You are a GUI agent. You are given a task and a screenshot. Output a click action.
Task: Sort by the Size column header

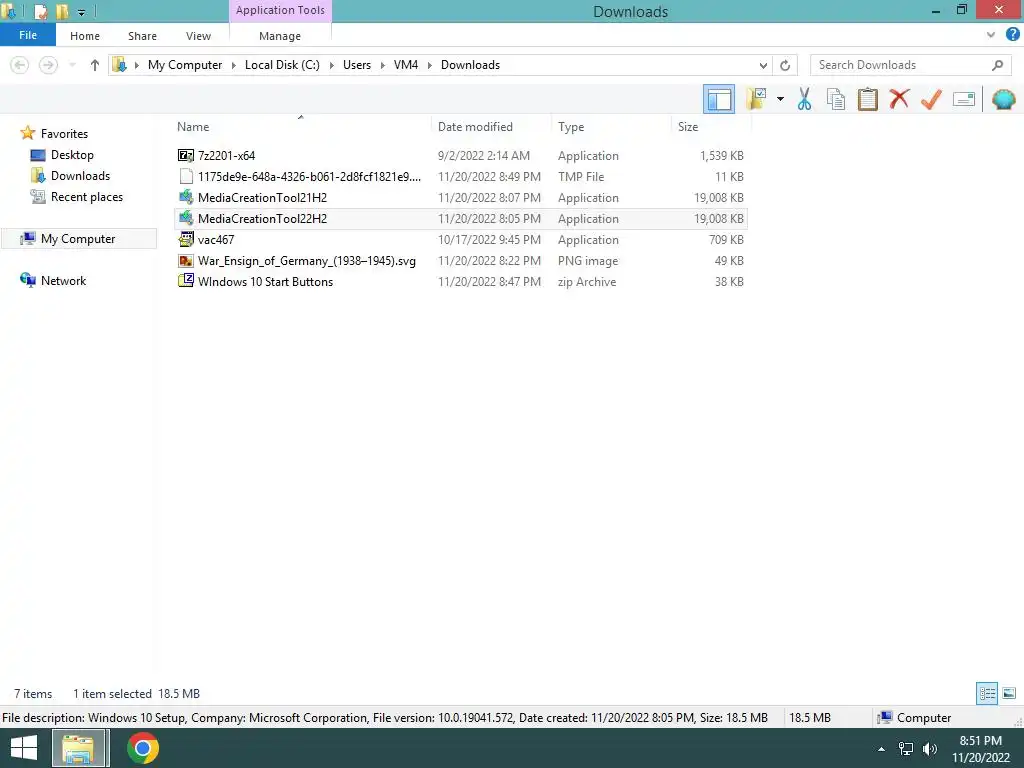(688, 127)
